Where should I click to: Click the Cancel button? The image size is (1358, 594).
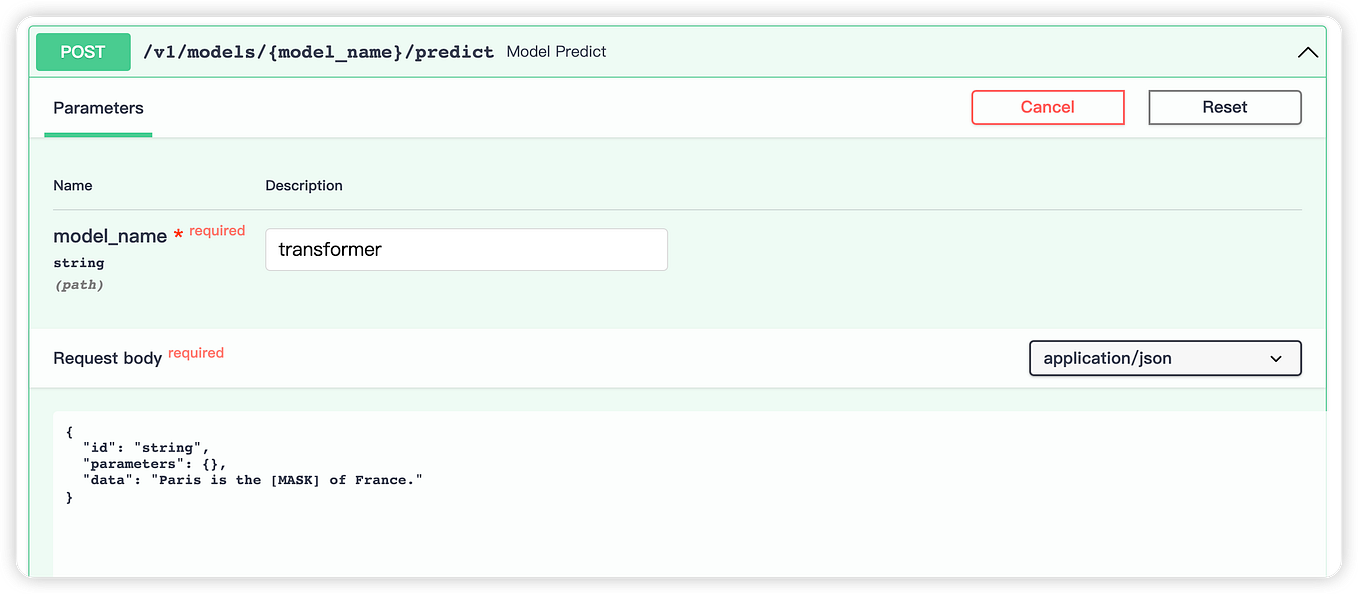1048,107
